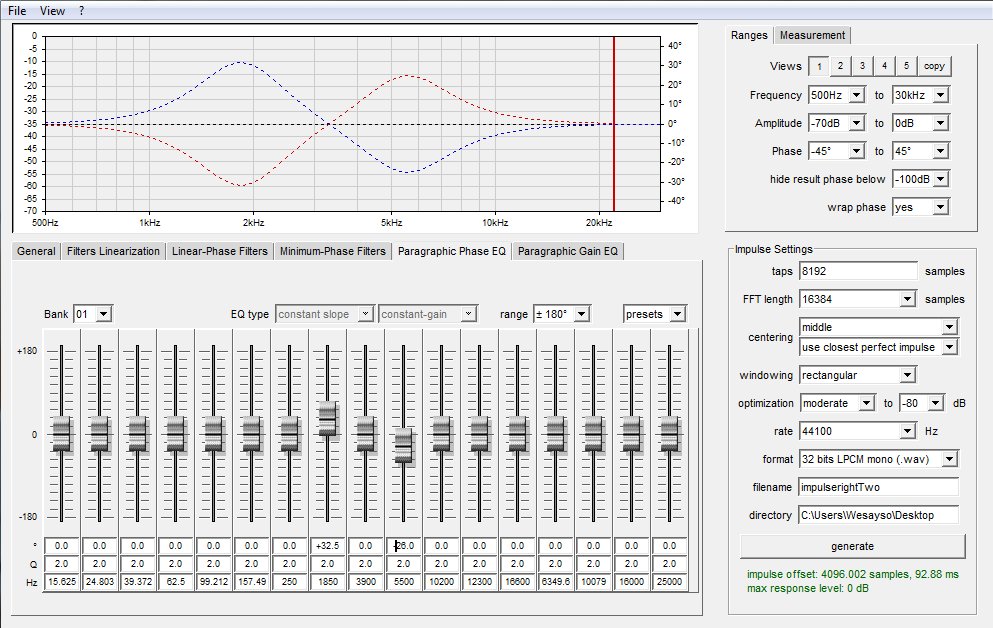Click the taps samples input field
Image resolution: width=993 pixels, height=628 pixels.
tap(858, 271)
